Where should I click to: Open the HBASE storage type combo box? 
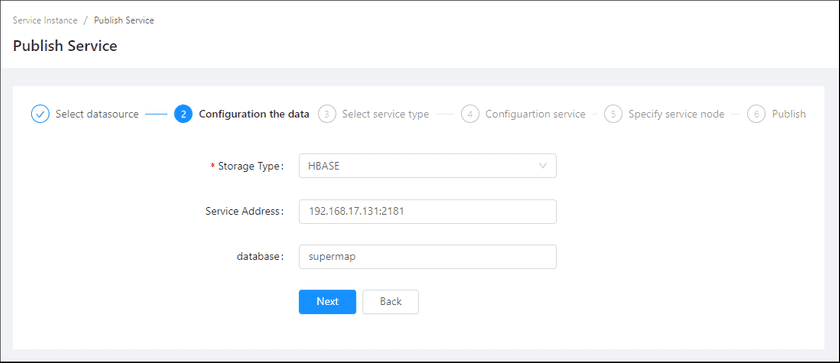428,166
